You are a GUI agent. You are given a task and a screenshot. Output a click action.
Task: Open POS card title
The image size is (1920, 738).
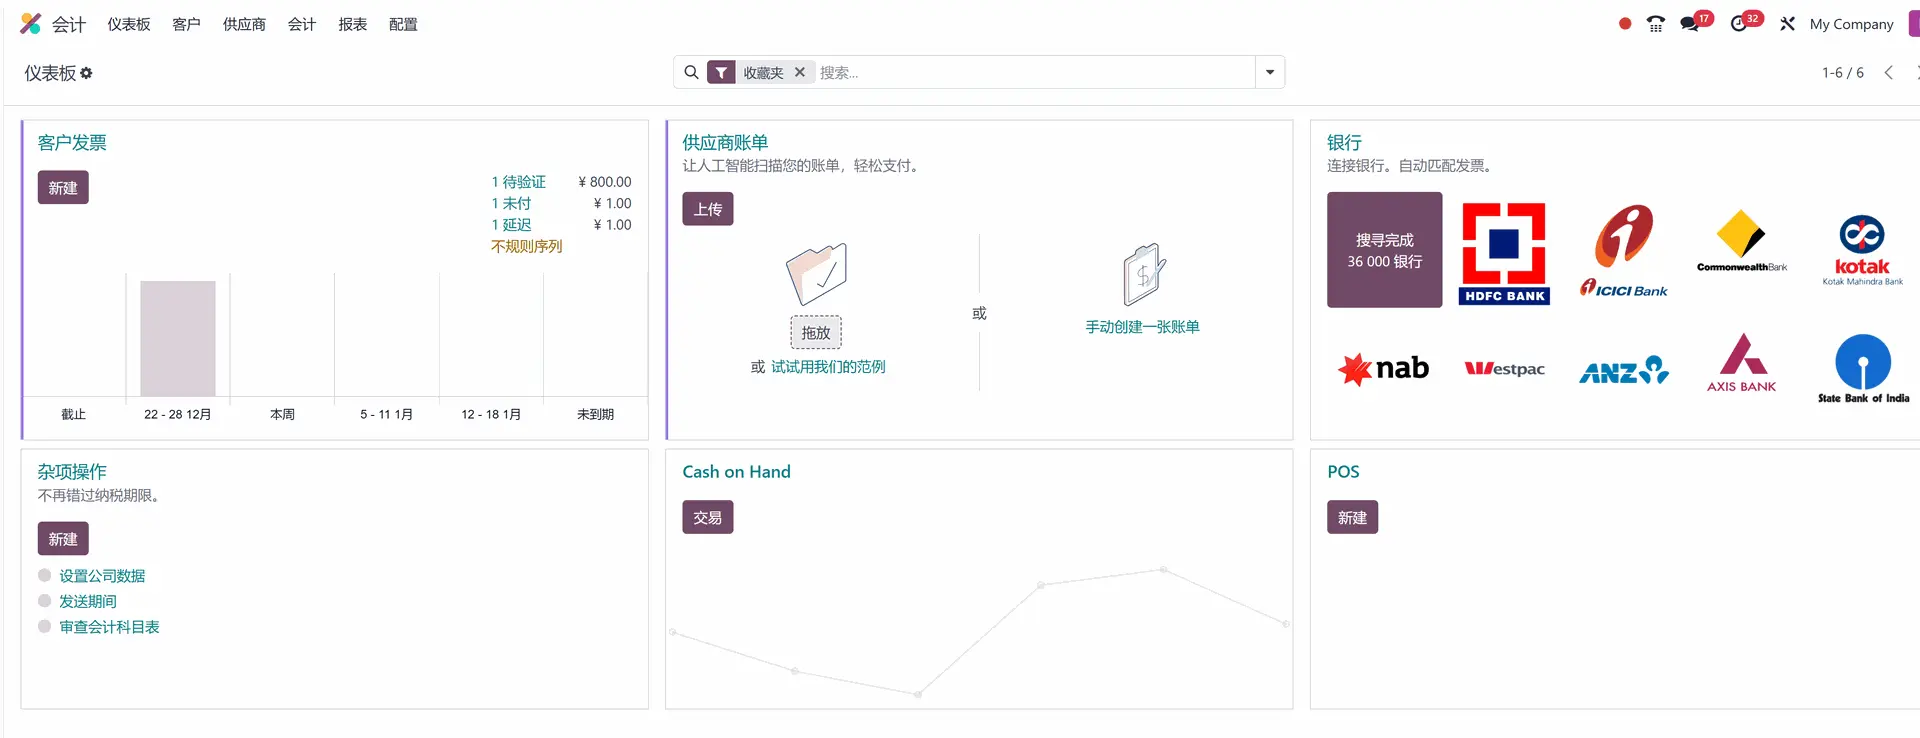[1343, 472]
